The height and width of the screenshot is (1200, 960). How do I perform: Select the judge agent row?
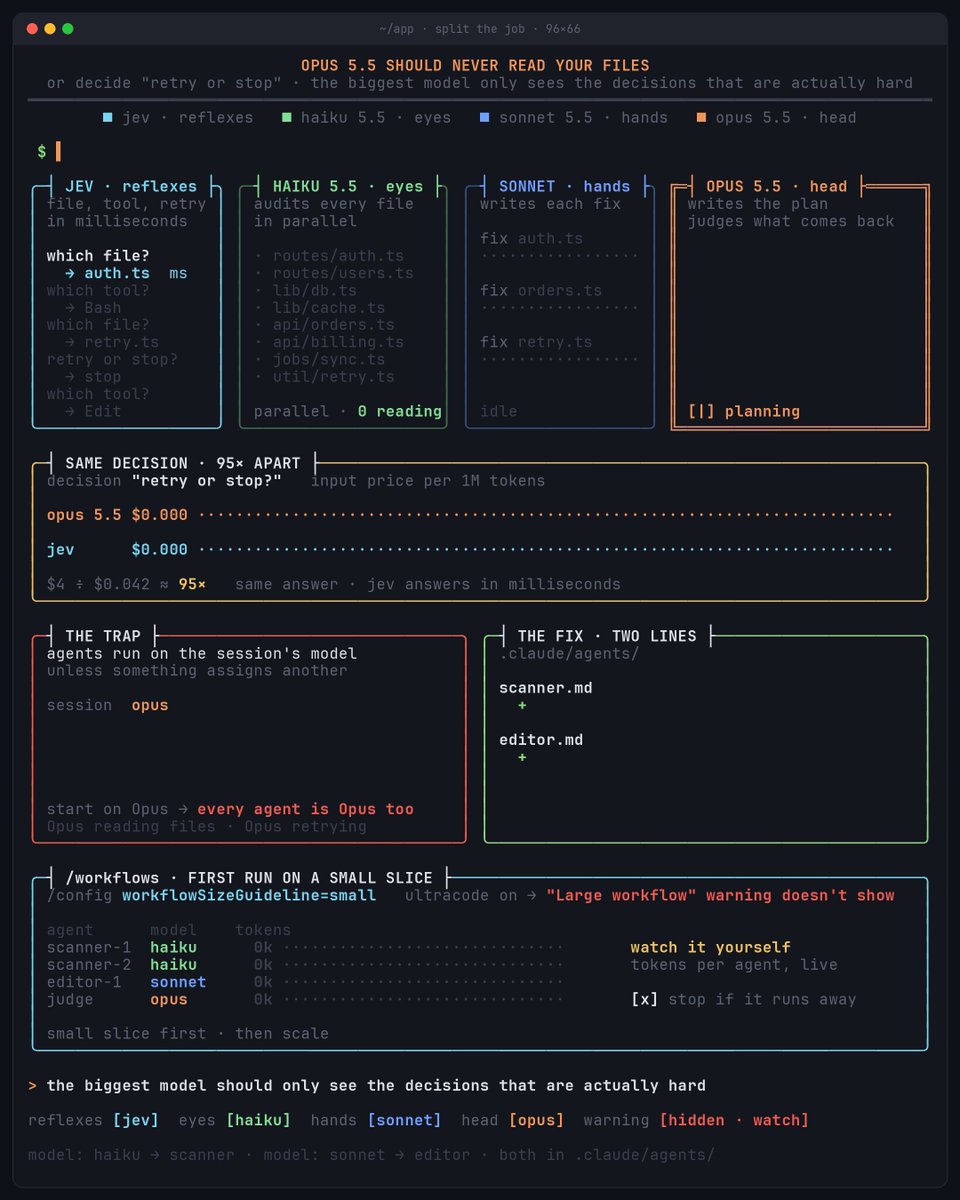coord(305,999)
